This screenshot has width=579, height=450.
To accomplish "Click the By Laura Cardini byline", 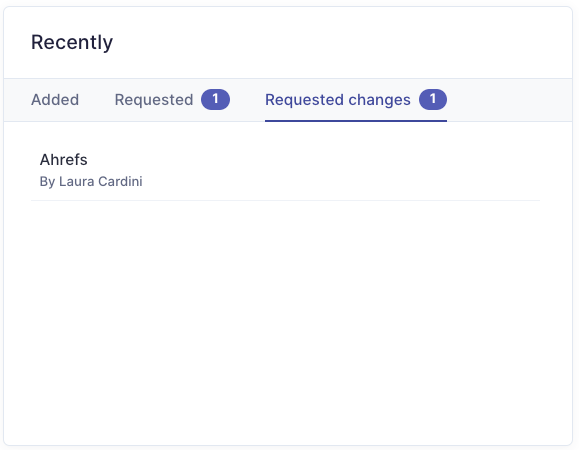I will [91, 182].
